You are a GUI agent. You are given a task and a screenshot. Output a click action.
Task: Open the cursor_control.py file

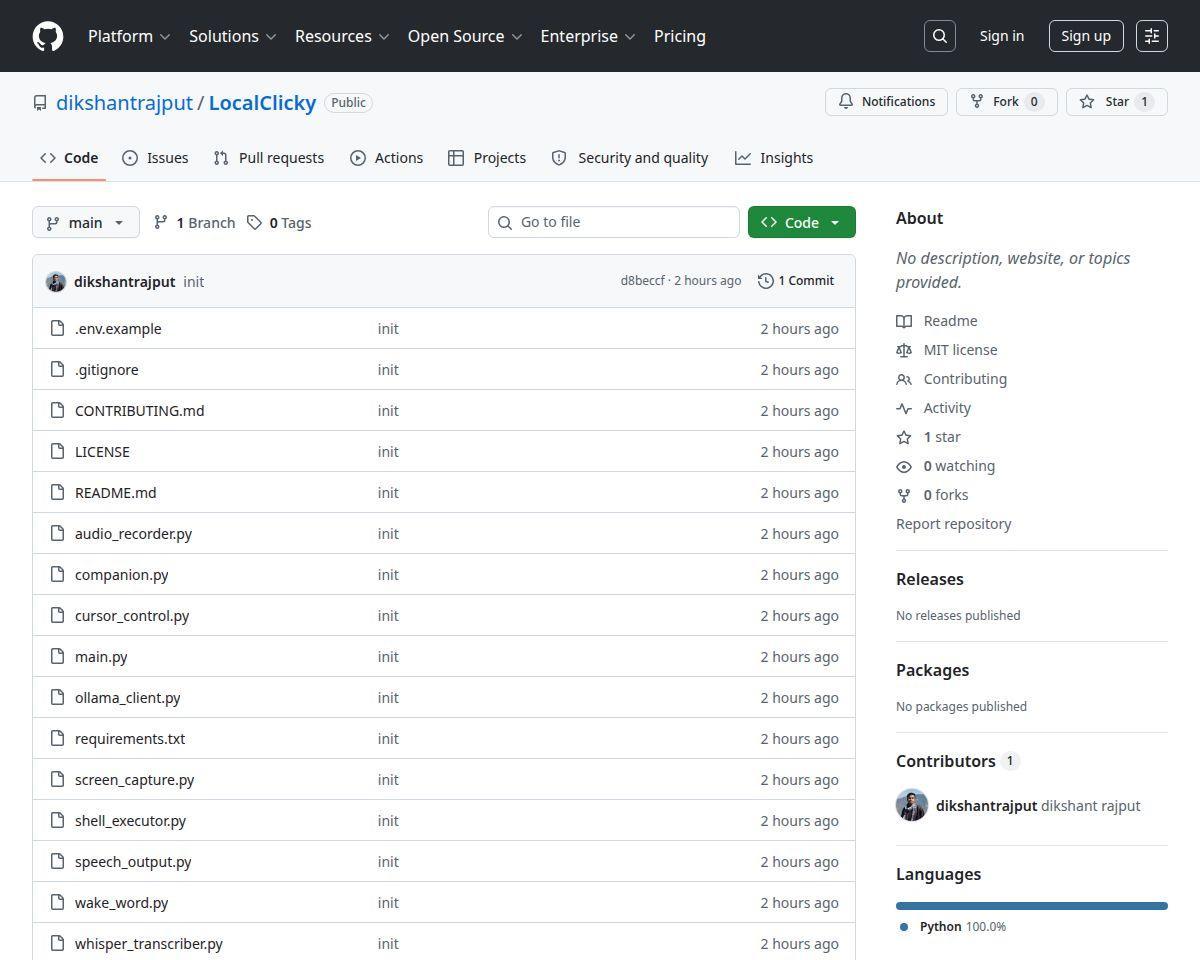click(x=132, y=615)
